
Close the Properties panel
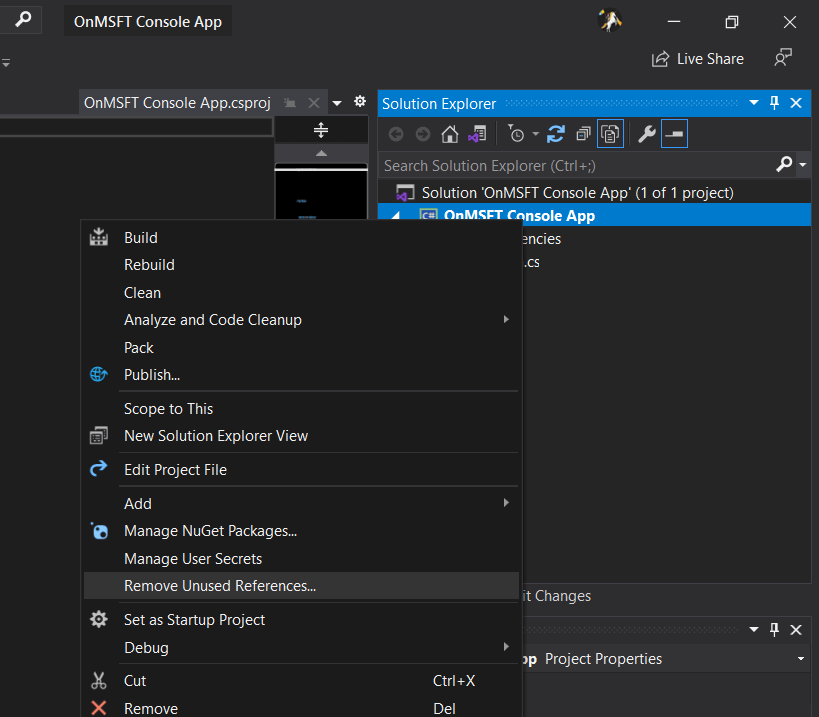(x=796, y=630)
